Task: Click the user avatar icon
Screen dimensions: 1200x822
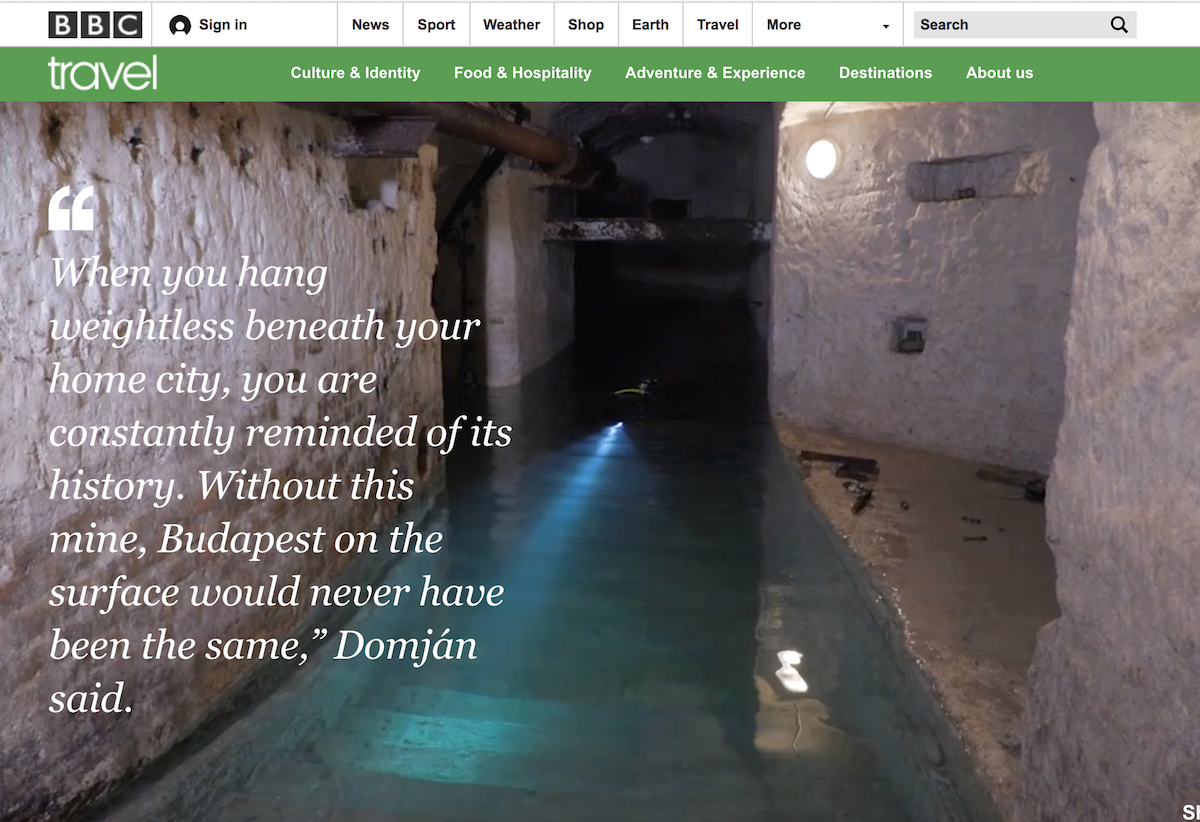Action: [x=180, y=25]
